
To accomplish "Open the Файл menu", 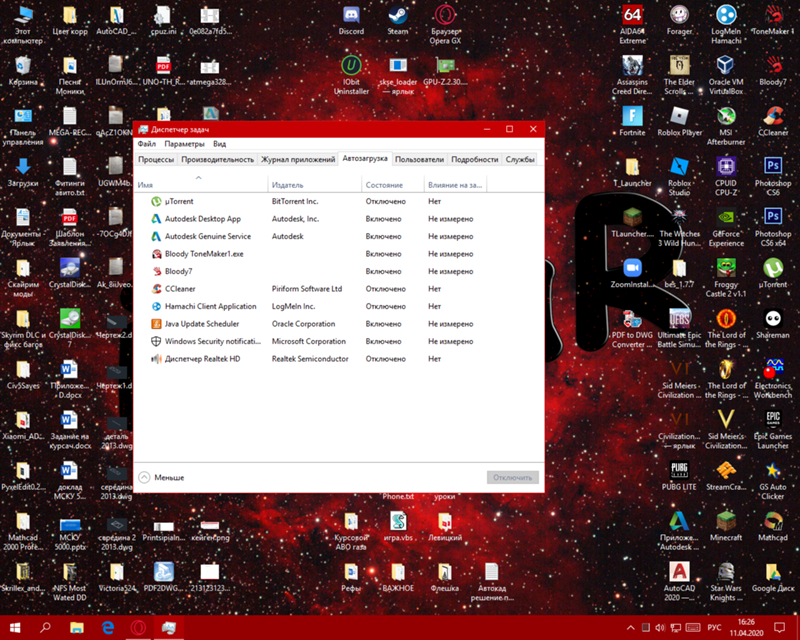I will point(146,144).
